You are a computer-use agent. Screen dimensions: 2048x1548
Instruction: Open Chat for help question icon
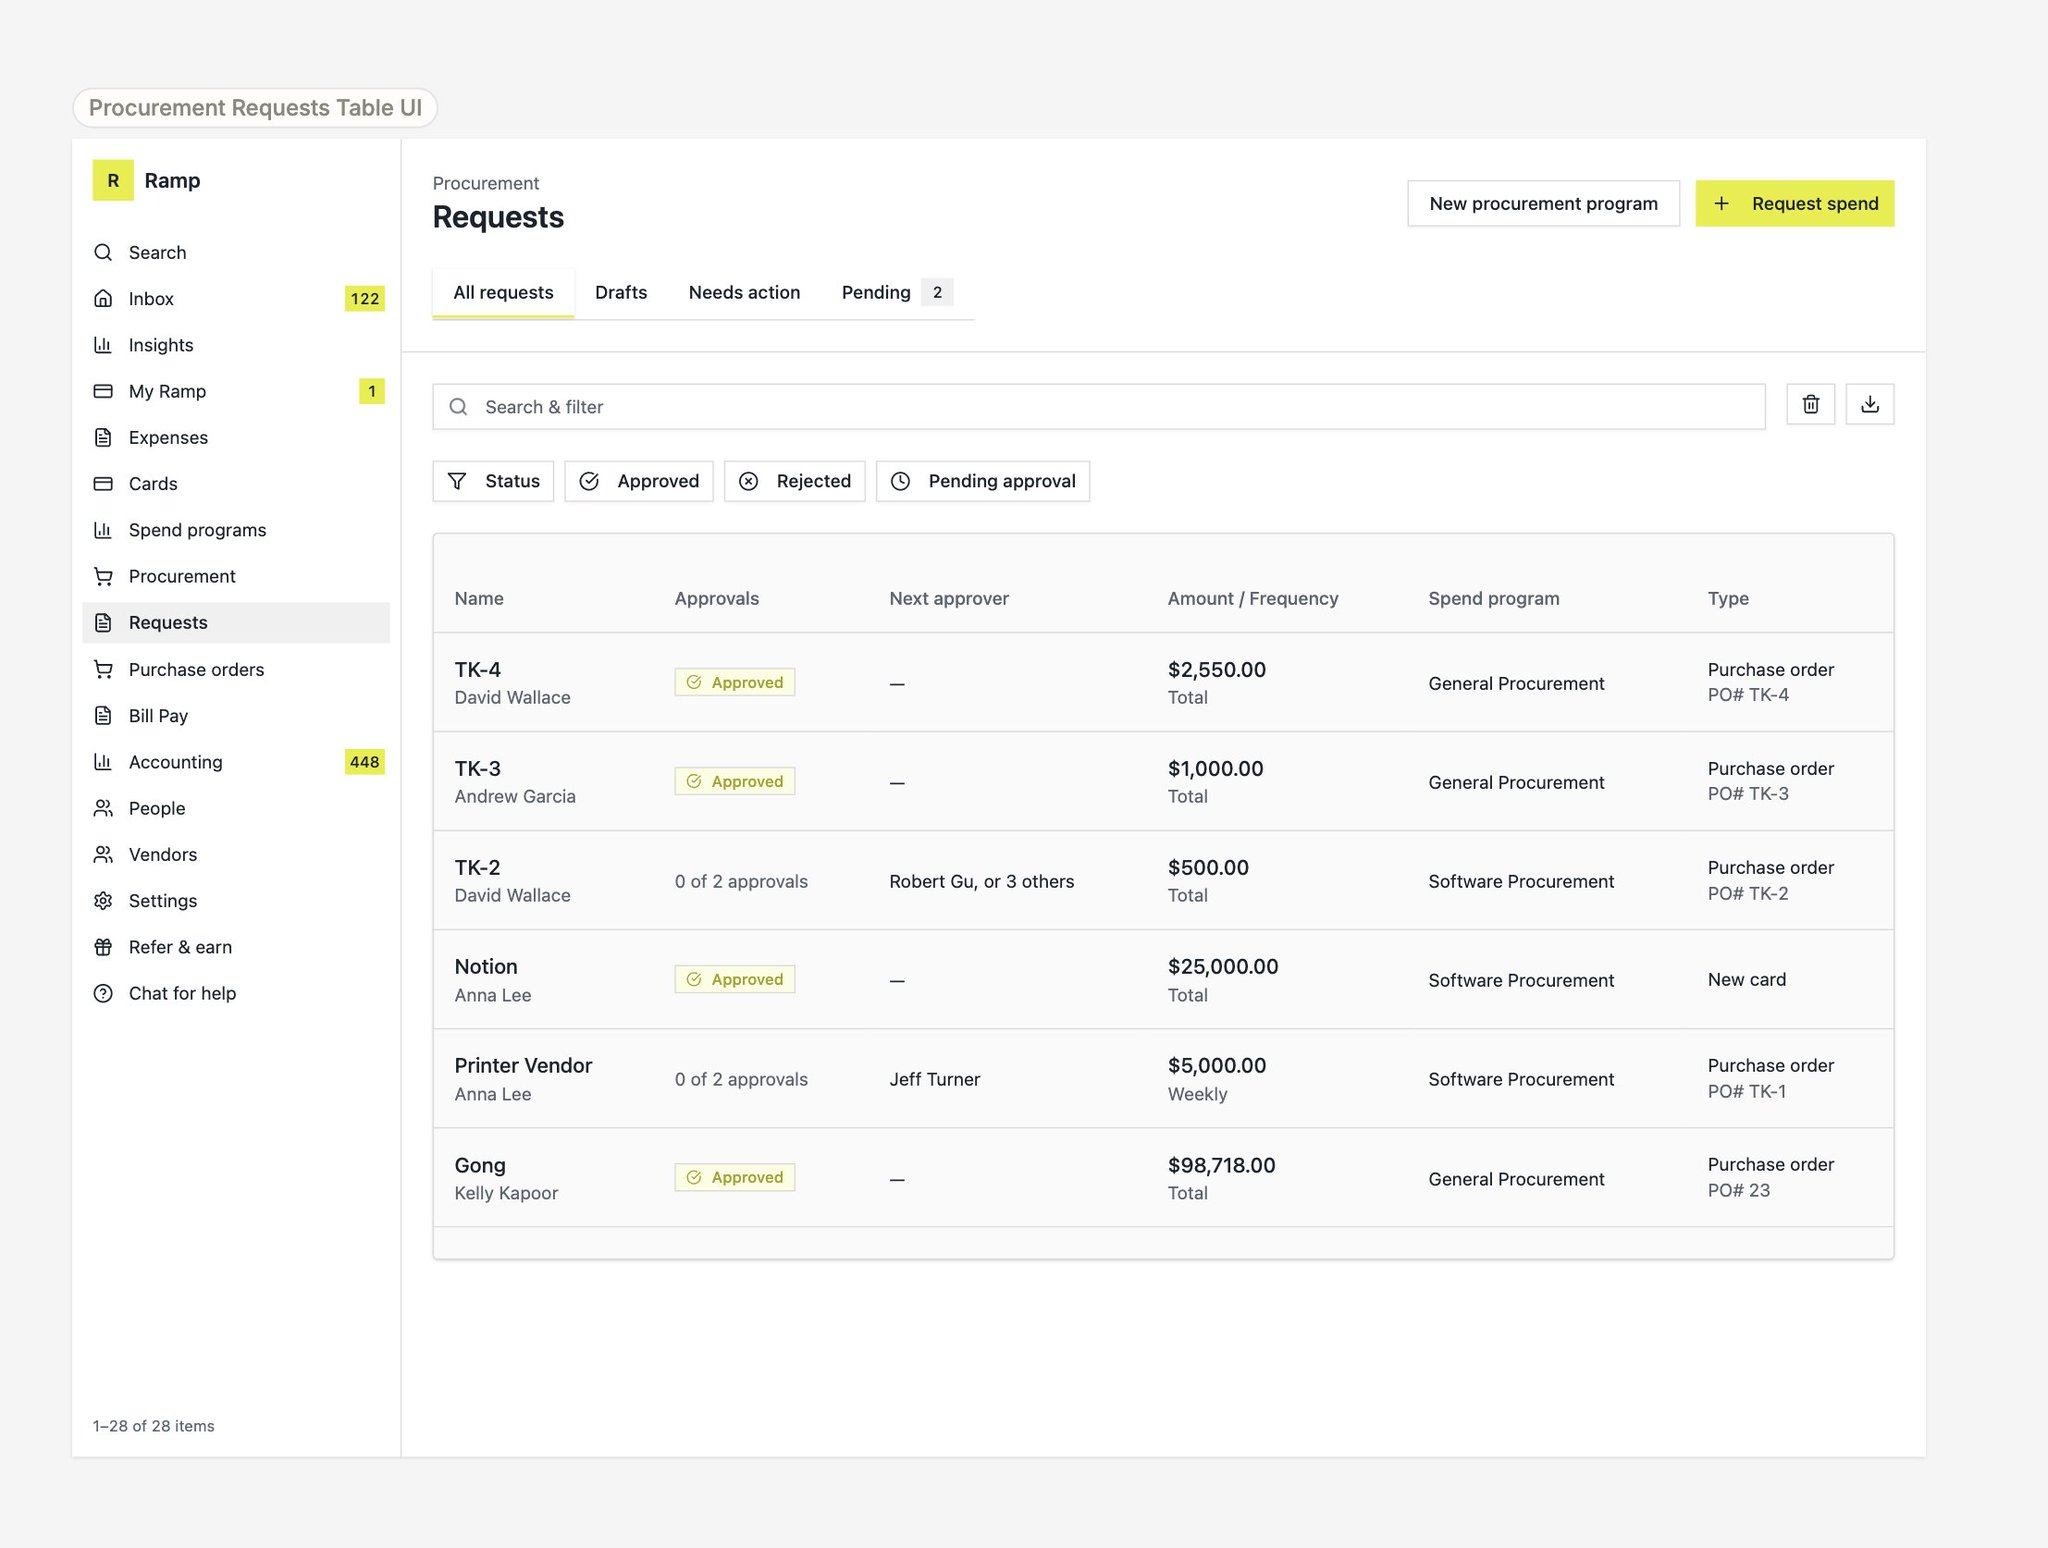[103, 993]
